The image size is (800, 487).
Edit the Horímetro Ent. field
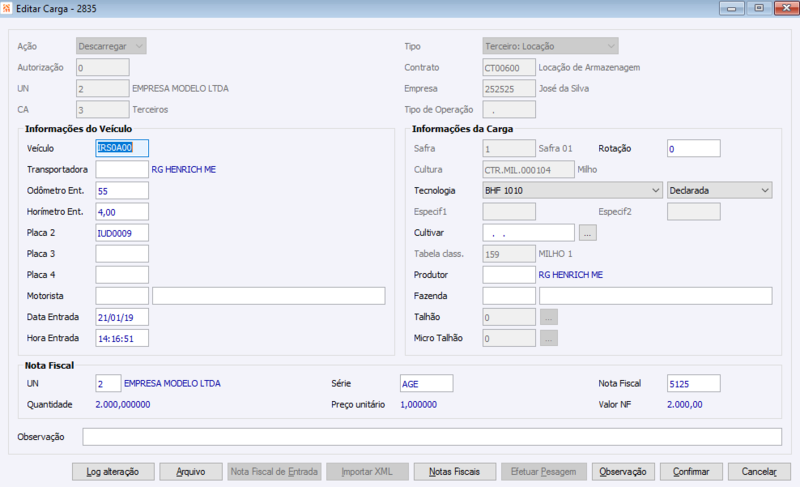tap(122, 212)
